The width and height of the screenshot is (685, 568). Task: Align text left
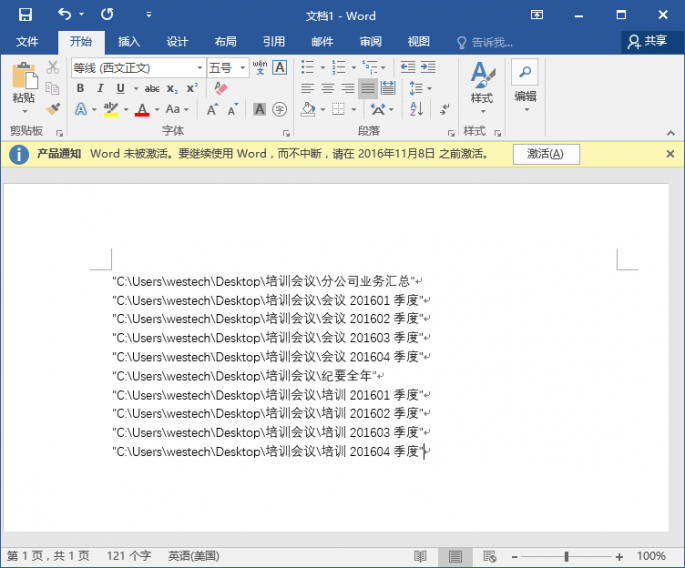coord(308,89)
